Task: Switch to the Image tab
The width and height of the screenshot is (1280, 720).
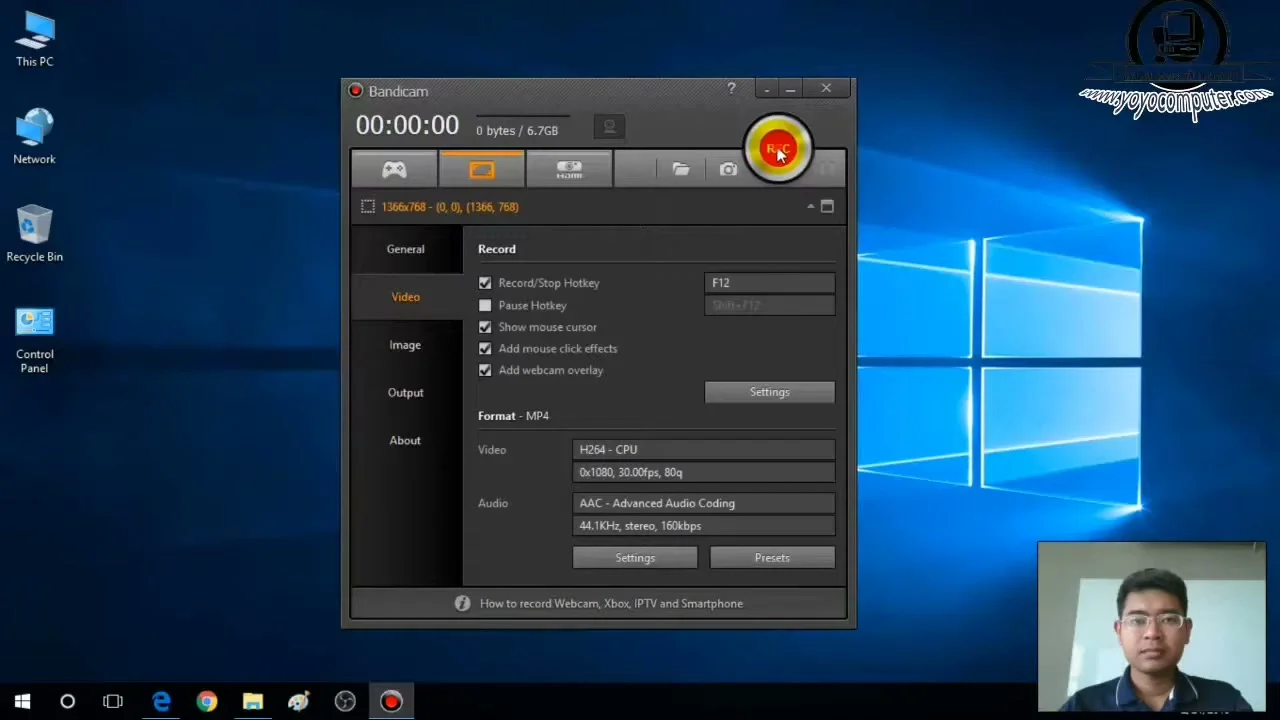Action: pyautogui.click(x=406, y=345)
